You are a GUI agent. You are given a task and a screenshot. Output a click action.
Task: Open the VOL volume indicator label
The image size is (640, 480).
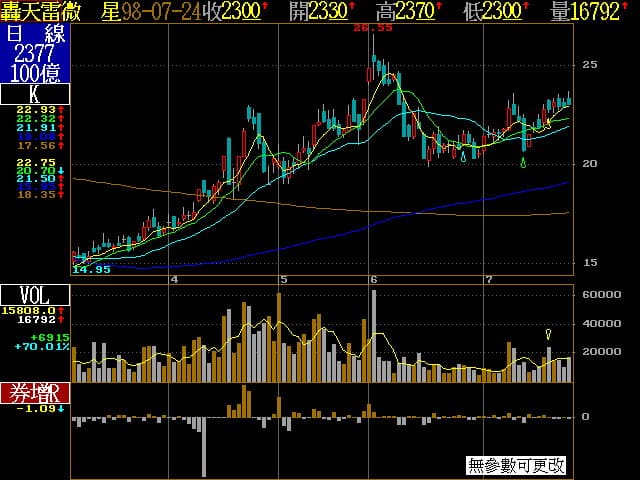[35, 294]
